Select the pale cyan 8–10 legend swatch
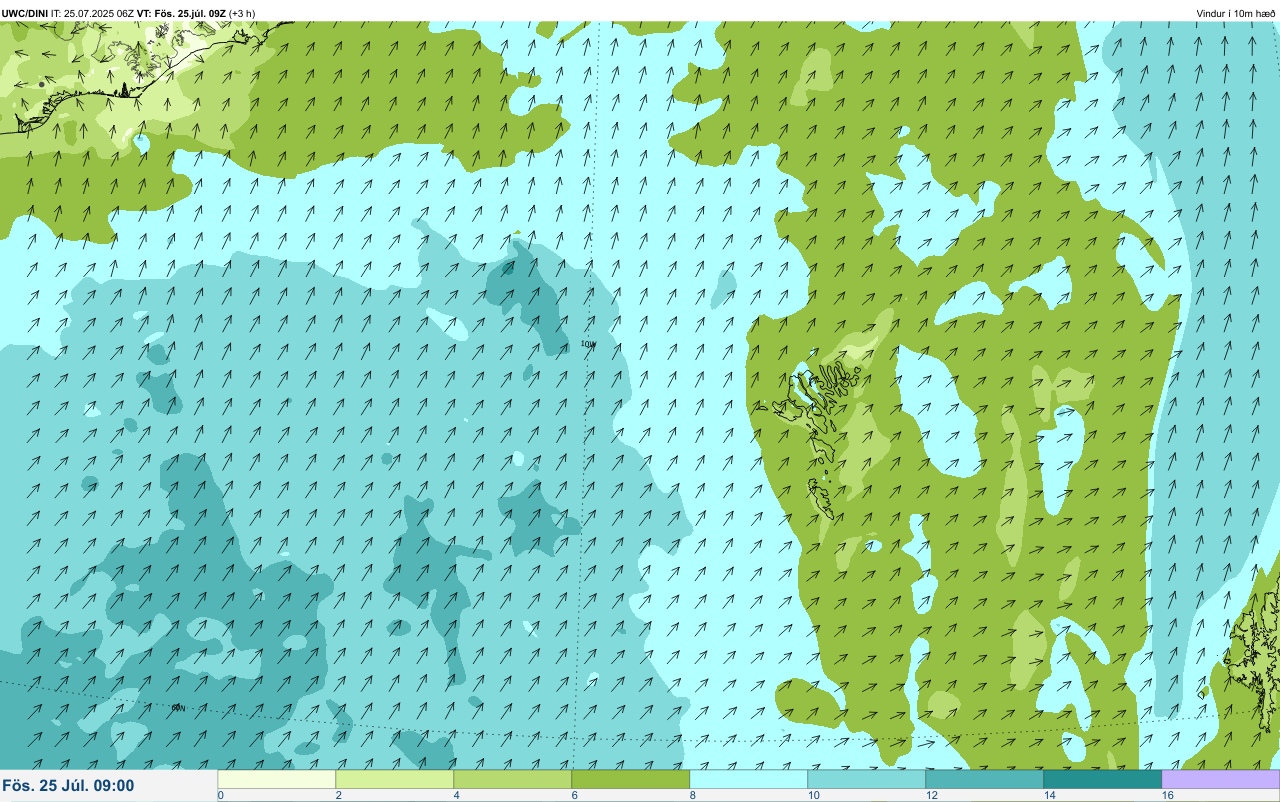The image size is (1280, 802). (x=748, y=779)
